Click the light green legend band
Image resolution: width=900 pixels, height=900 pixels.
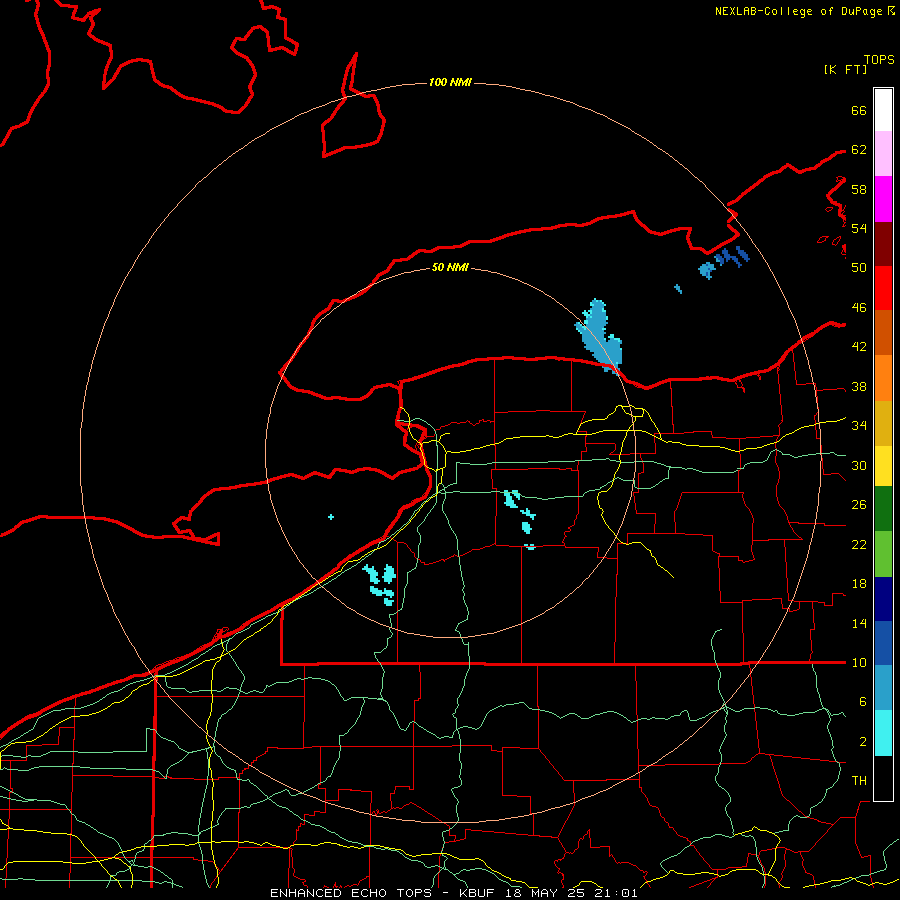[883, 553]
